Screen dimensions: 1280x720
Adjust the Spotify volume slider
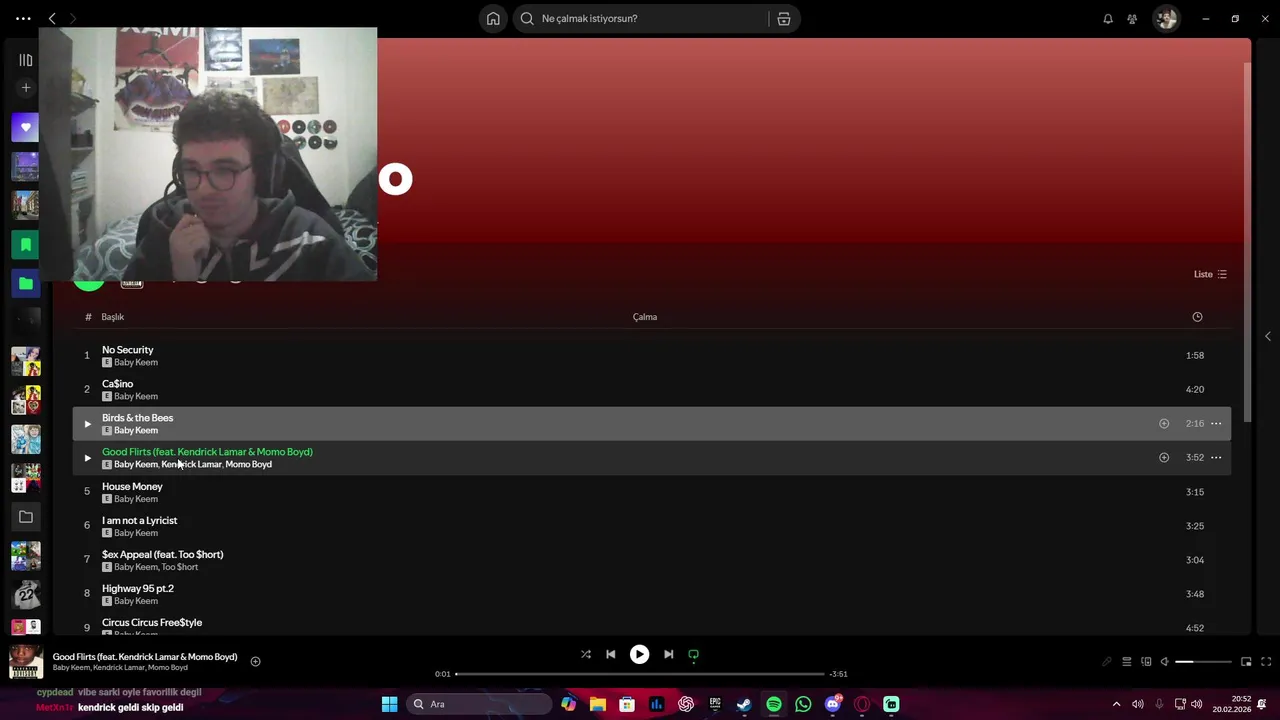coord(1203,662)
